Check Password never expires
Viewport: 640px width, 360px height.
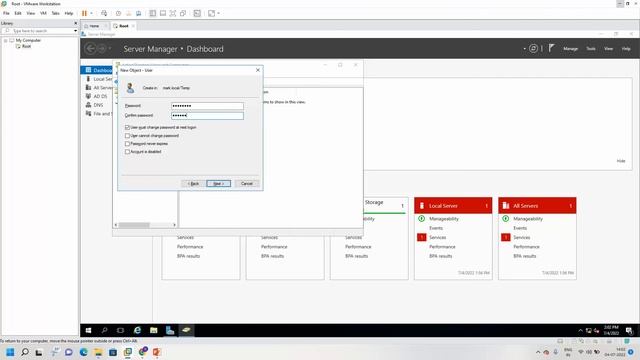pos(127,144)
